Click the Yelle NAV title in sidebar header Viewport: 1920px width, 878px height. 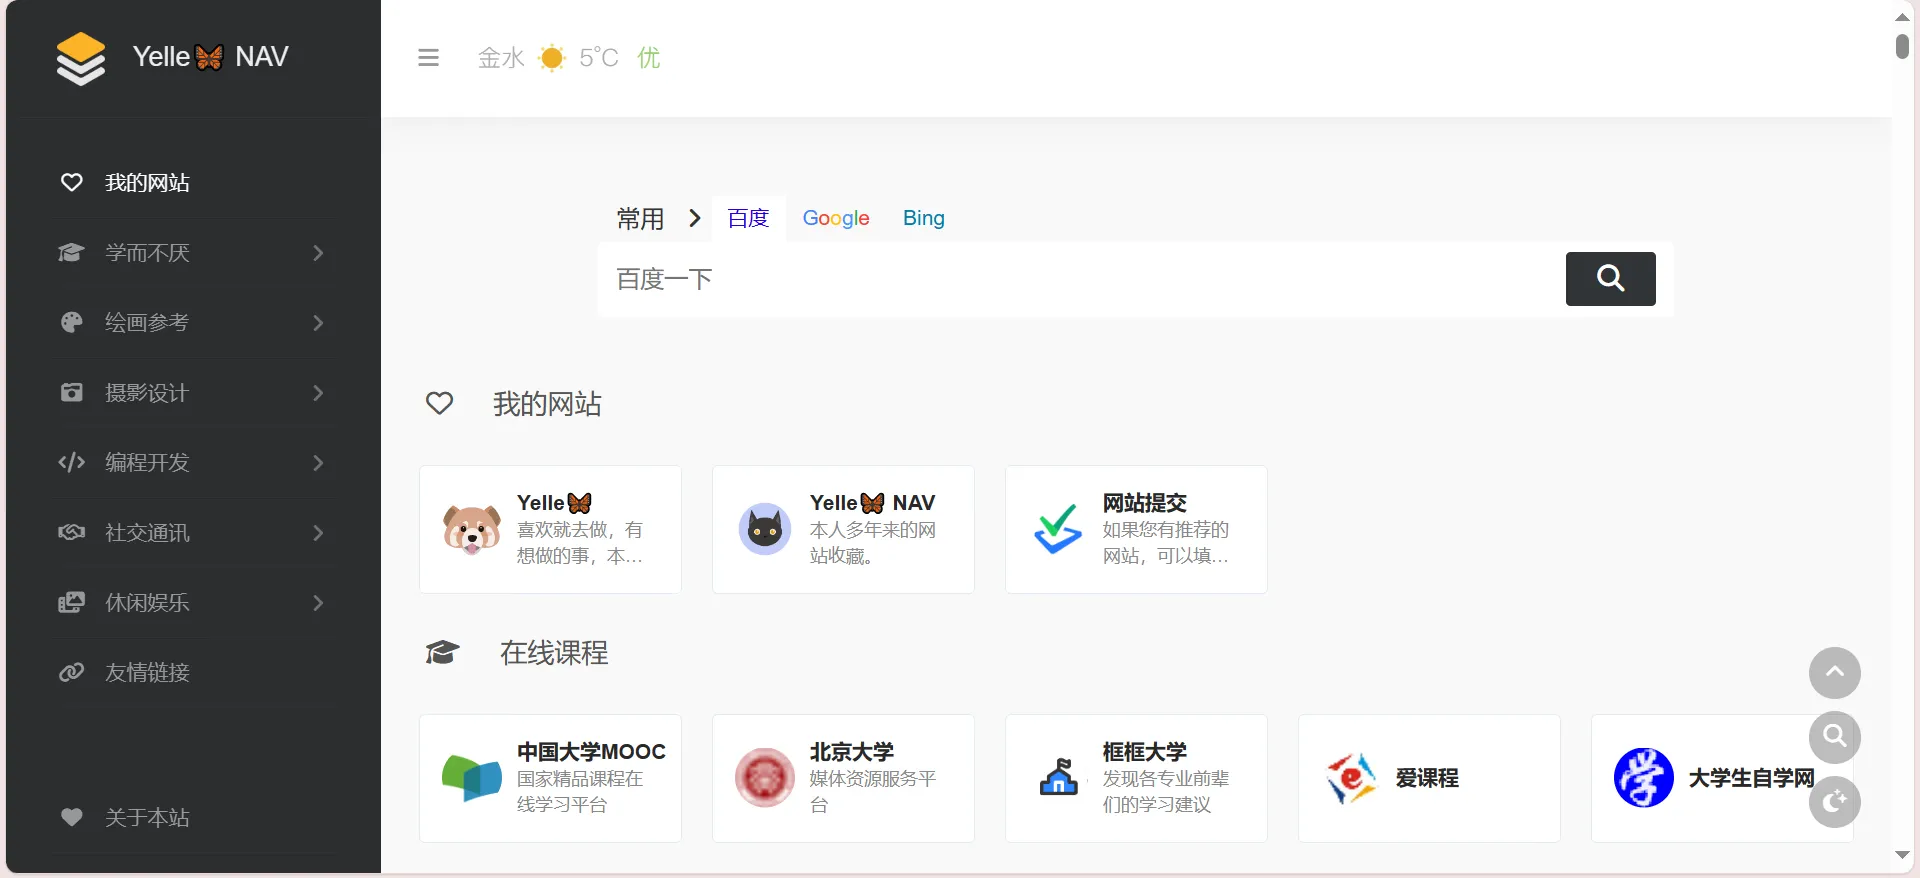click(210, 57)
